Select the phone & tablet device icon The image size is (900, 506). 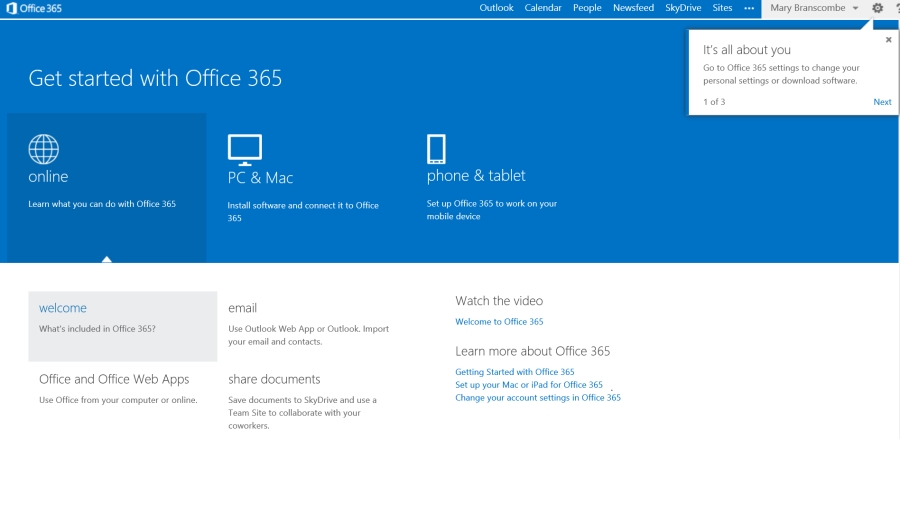[436, 149]
